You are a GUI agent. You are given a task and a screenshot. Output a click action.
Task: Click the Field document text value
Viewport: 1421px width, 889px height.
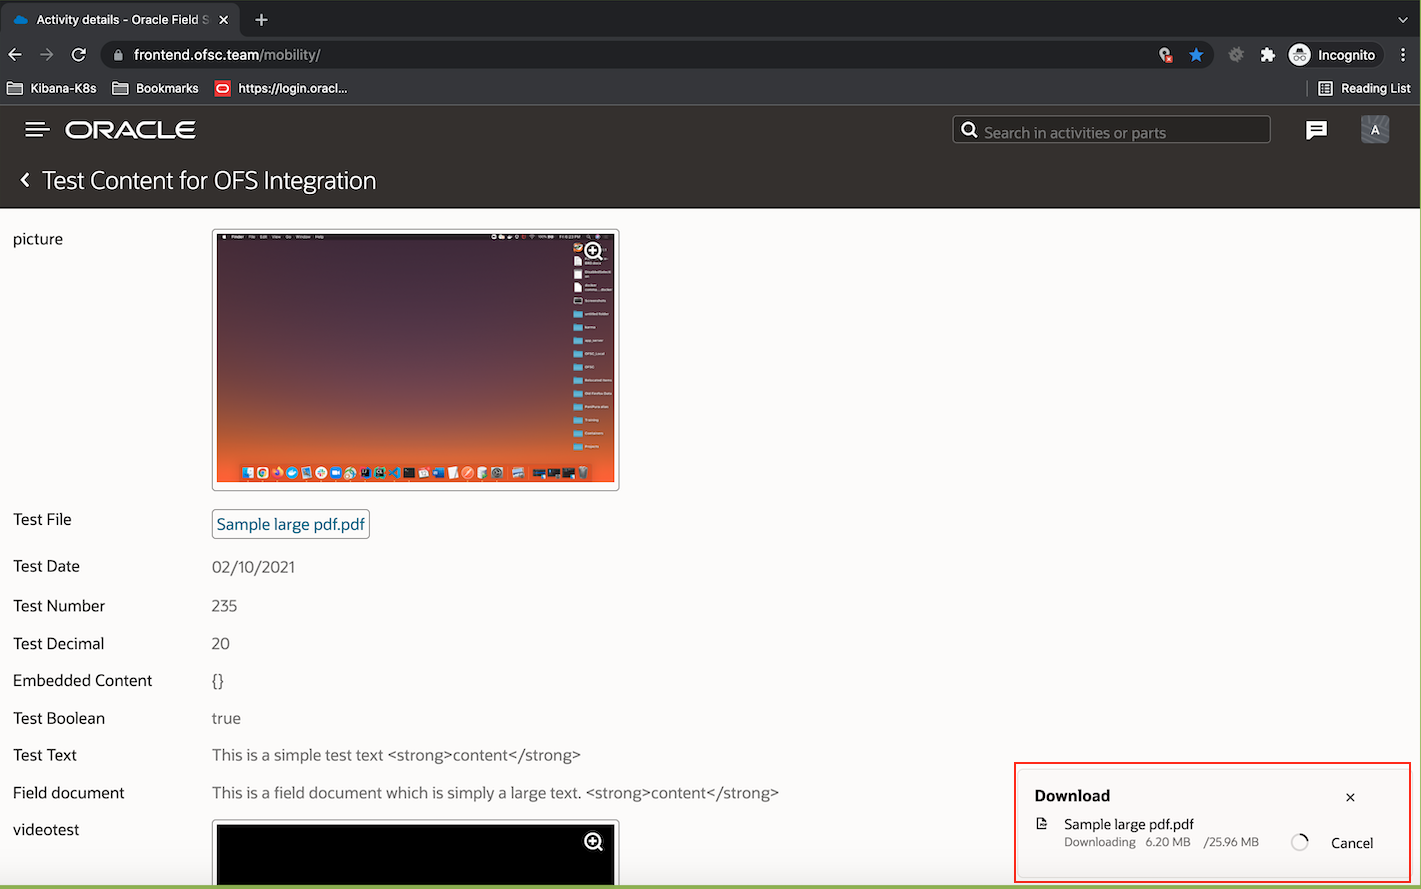coord(495,793)
